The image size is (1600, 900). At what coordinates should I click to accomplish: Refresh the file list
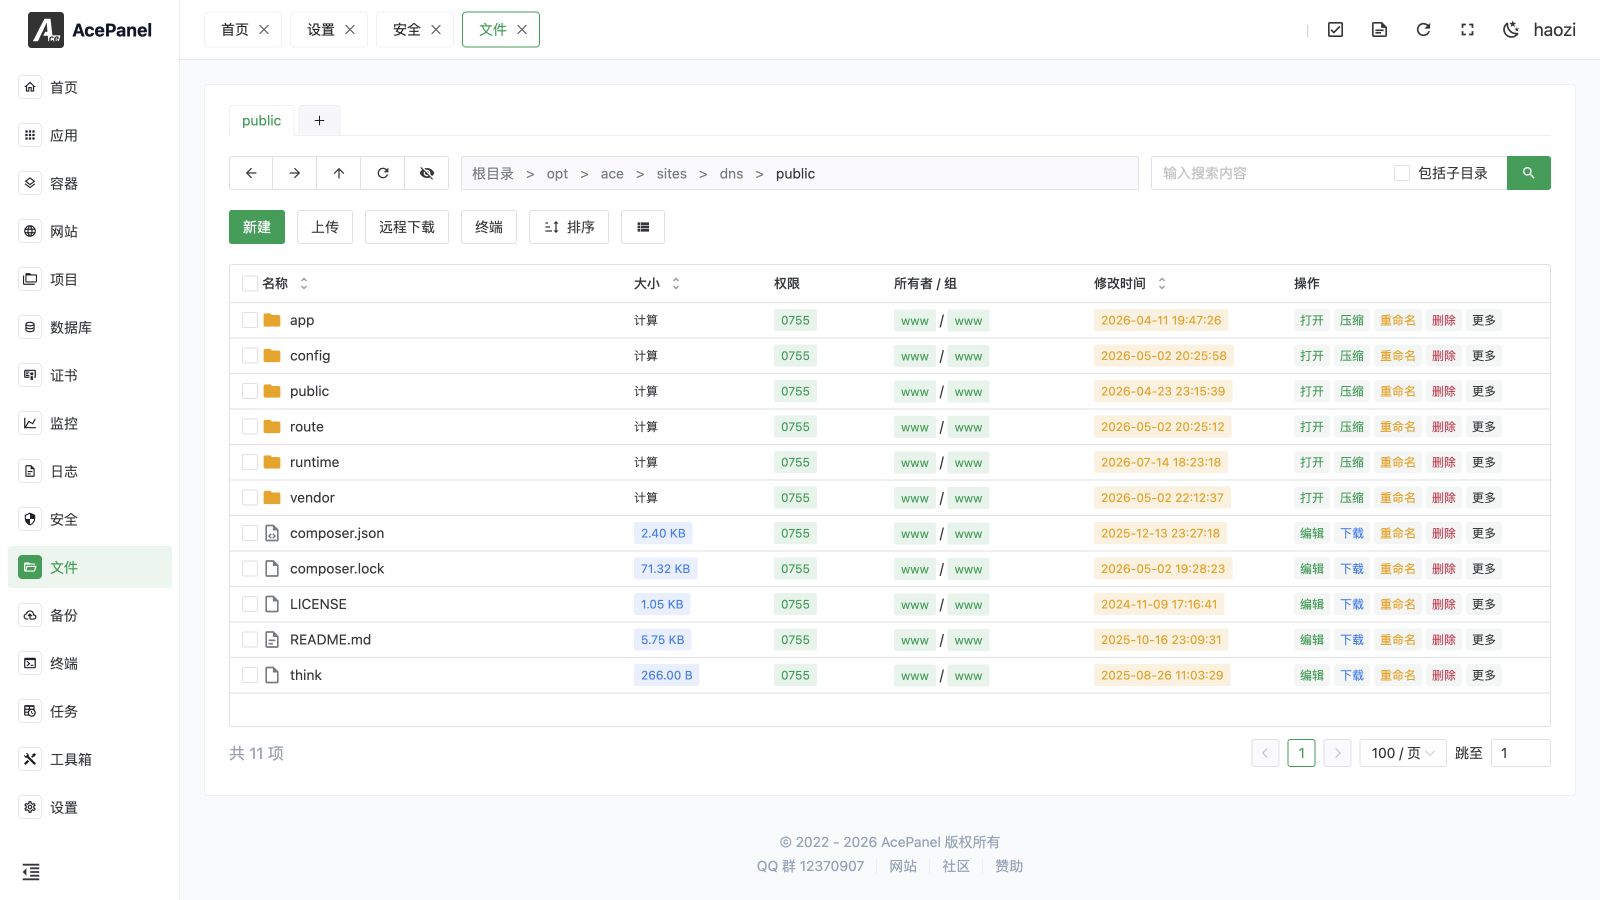(x=383, y=173)
